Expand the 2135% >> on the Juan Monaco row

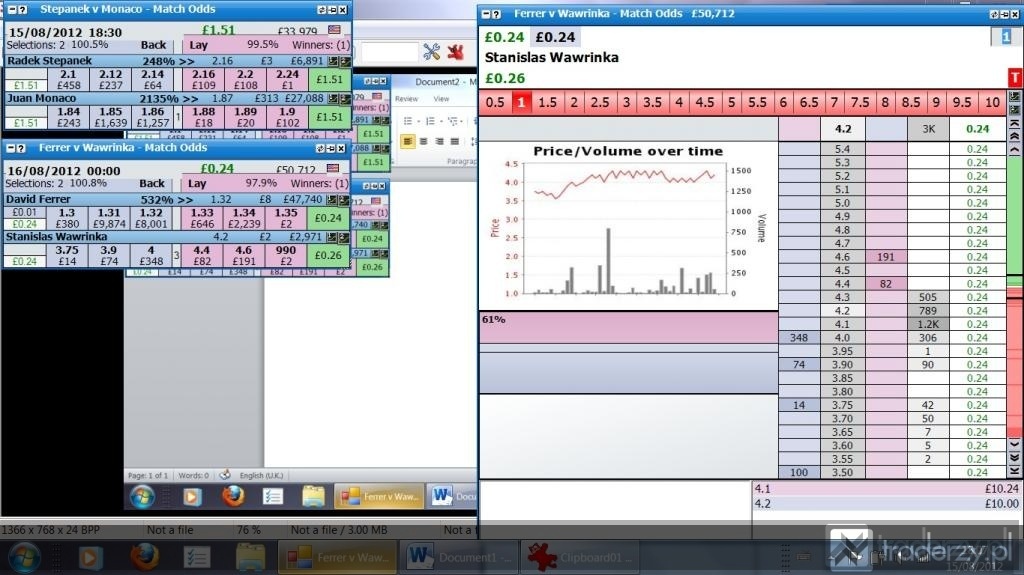click(x=168, y=99)
